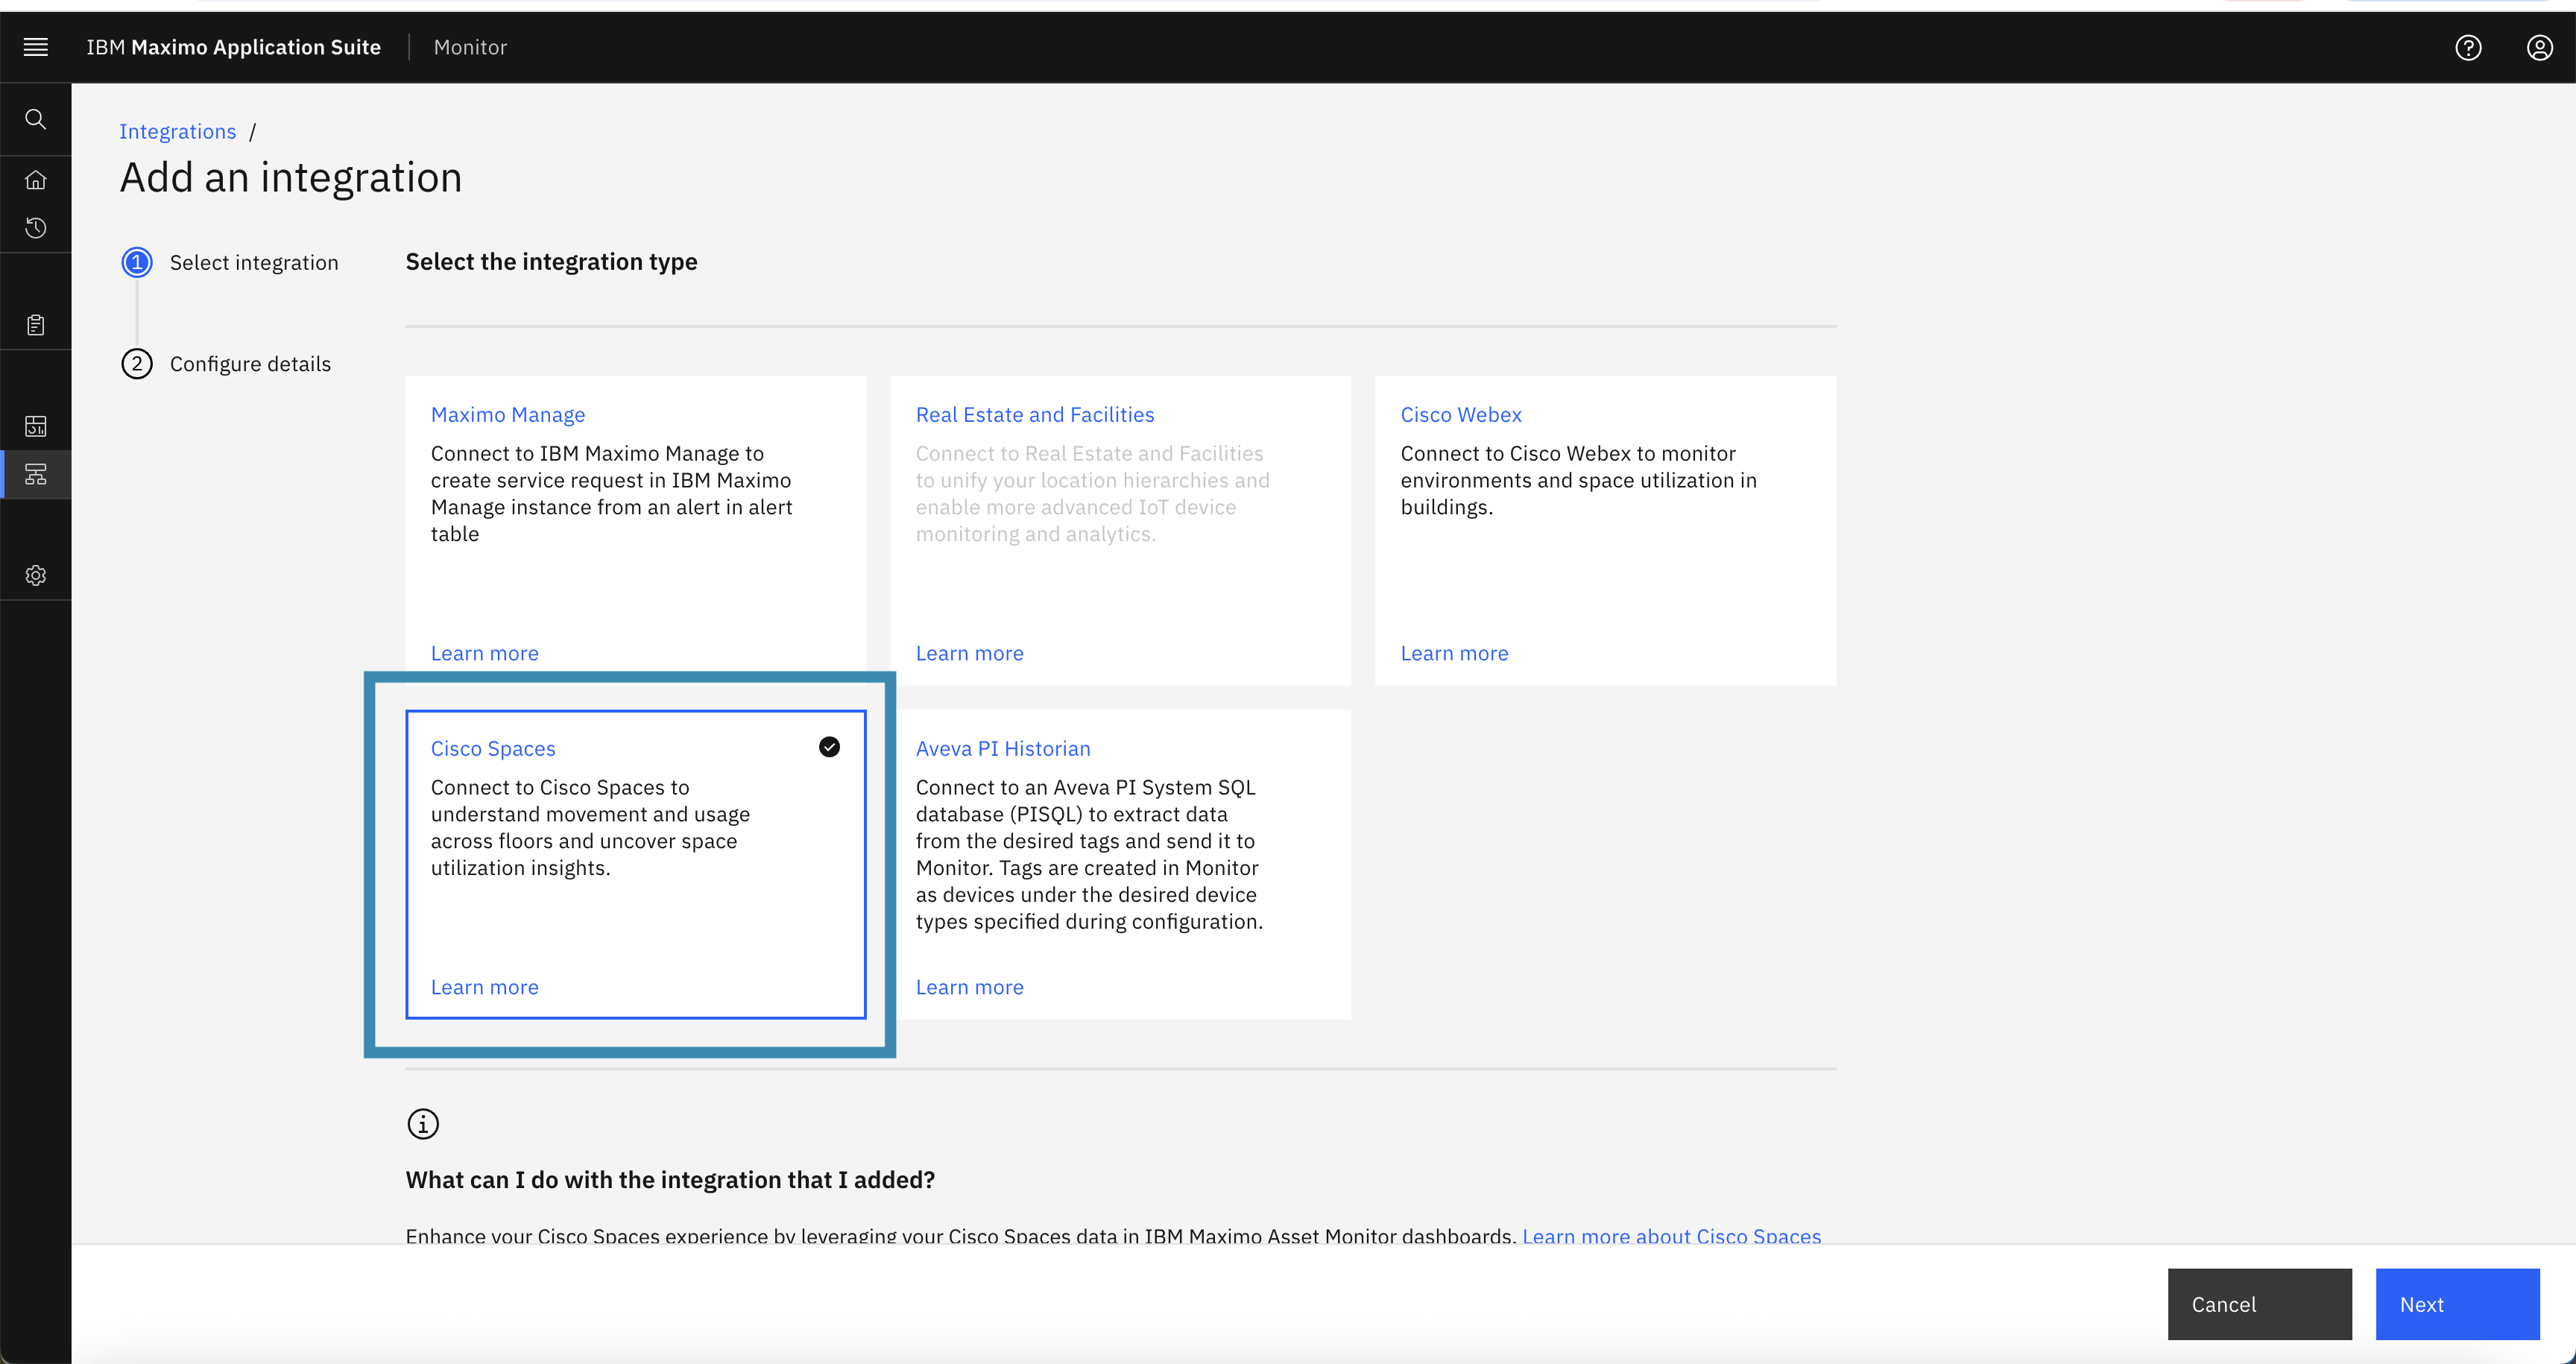Select the Real Estate and Facilities card
The image size is (2576, 1364).
(1120, 530)
